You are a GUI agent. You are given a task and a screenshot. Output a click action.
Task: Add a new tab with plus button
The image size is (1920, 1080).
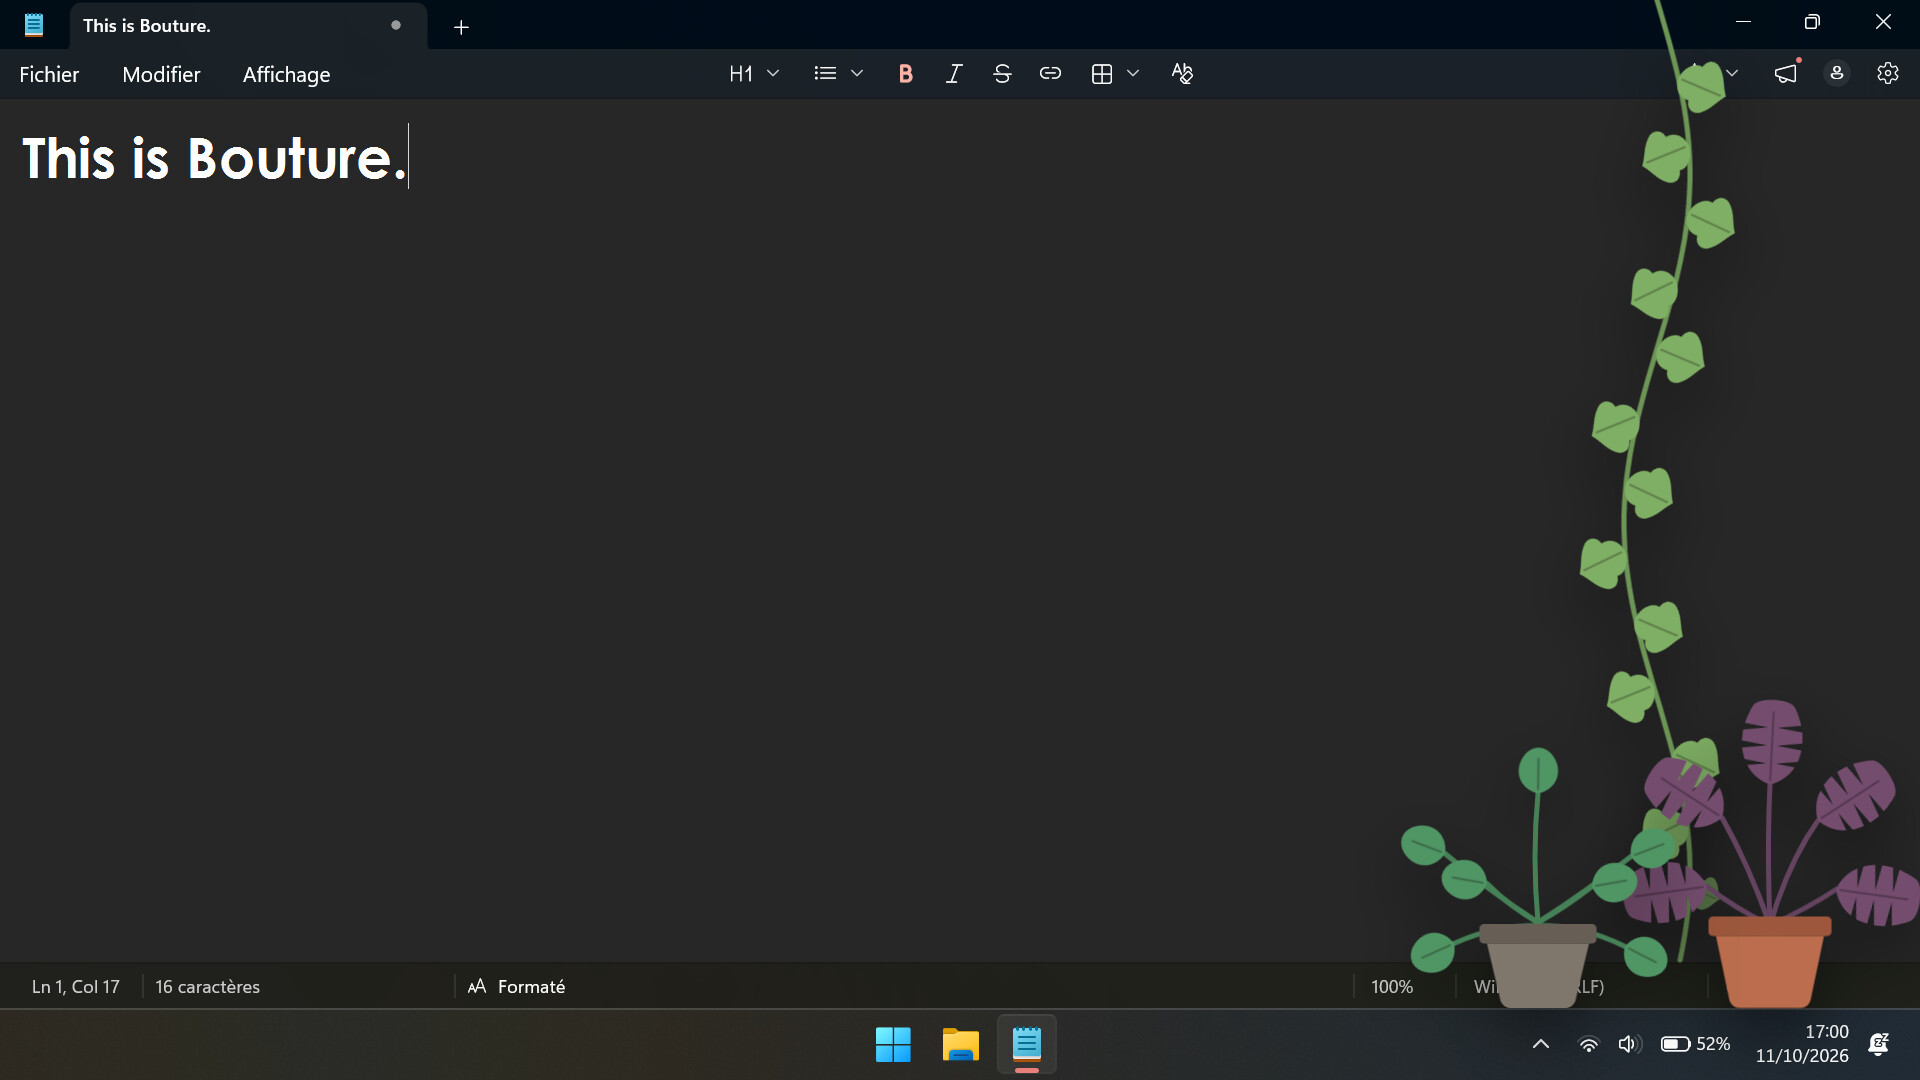[461, 27]
